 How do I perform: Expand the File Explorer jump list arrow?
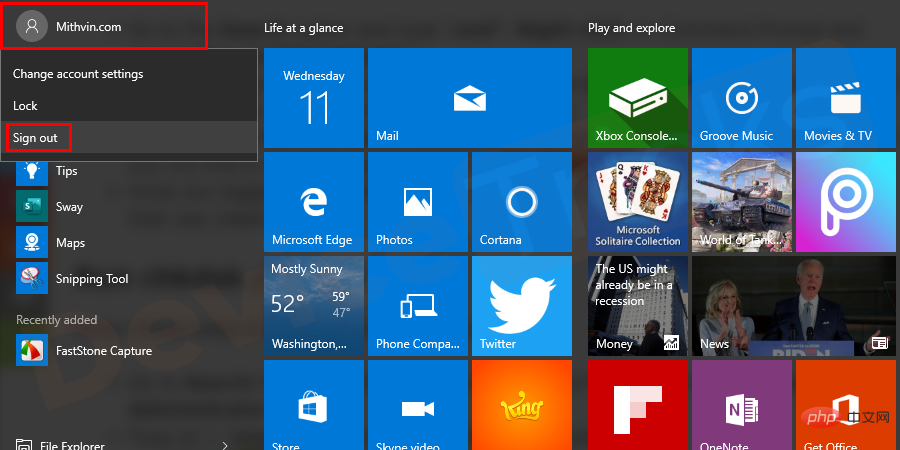[224, 445]
